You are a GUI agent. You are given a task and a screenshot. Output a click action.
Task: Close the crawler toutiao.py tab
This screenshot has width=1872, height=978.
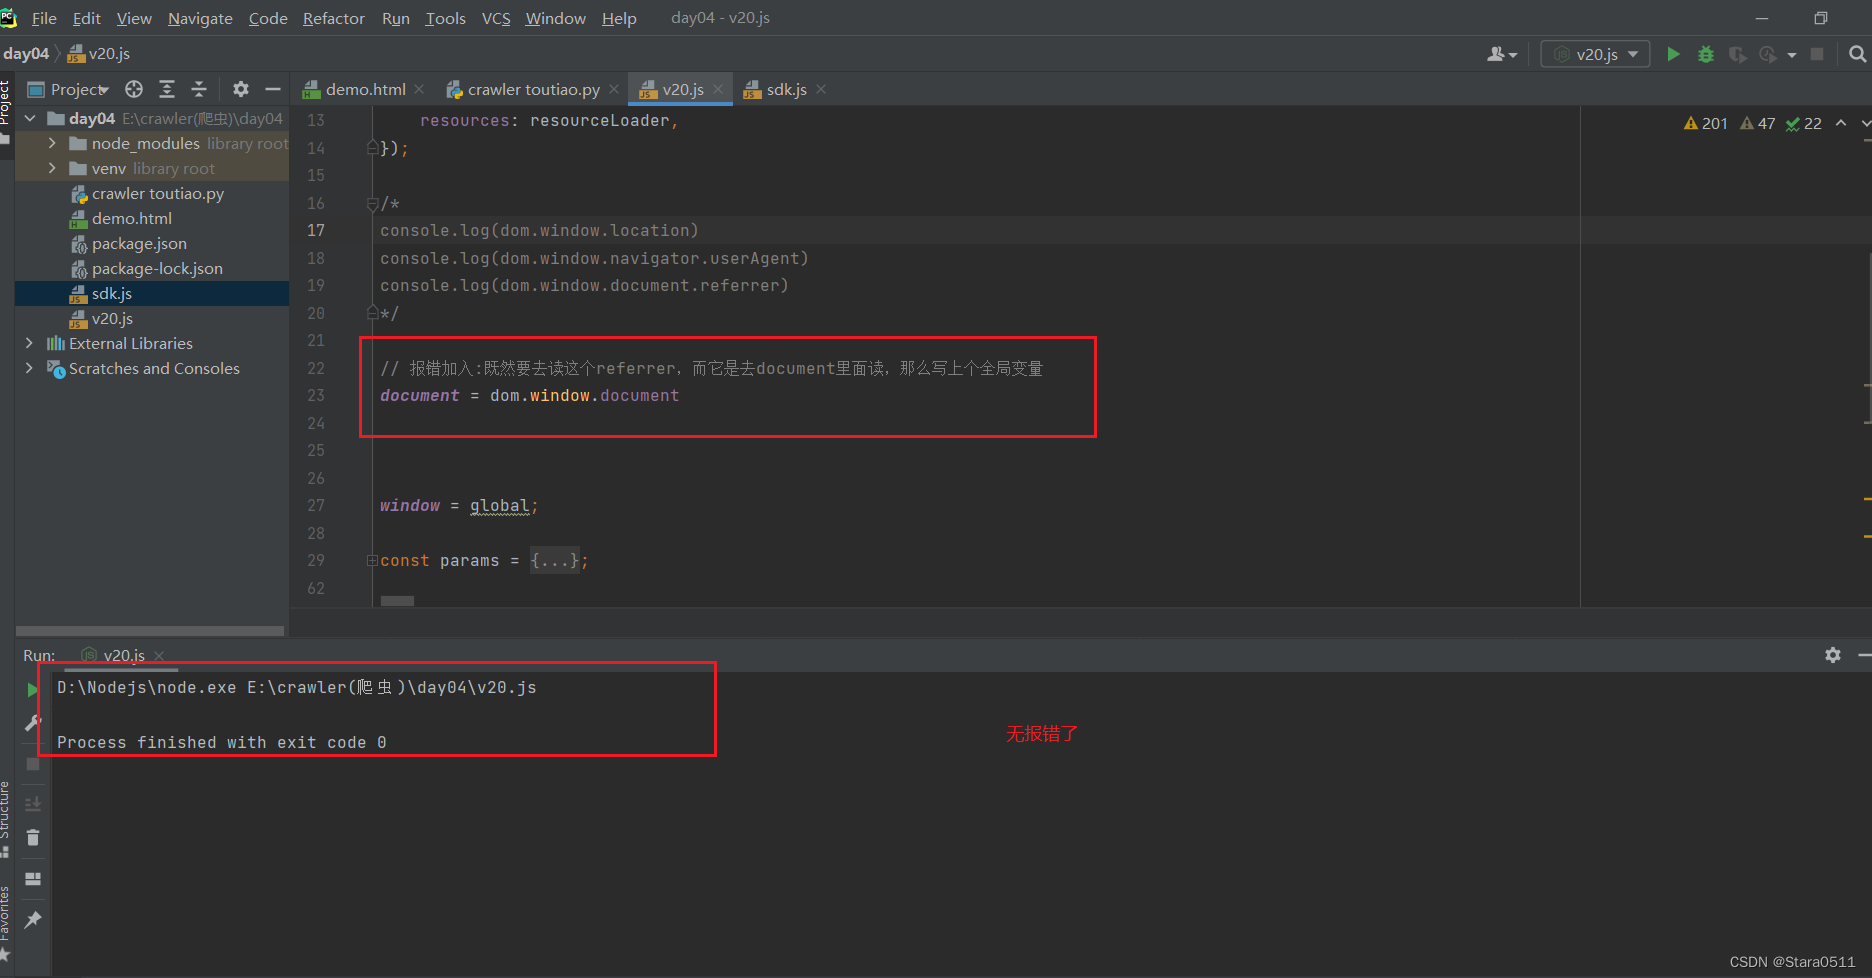click(614, 89)
